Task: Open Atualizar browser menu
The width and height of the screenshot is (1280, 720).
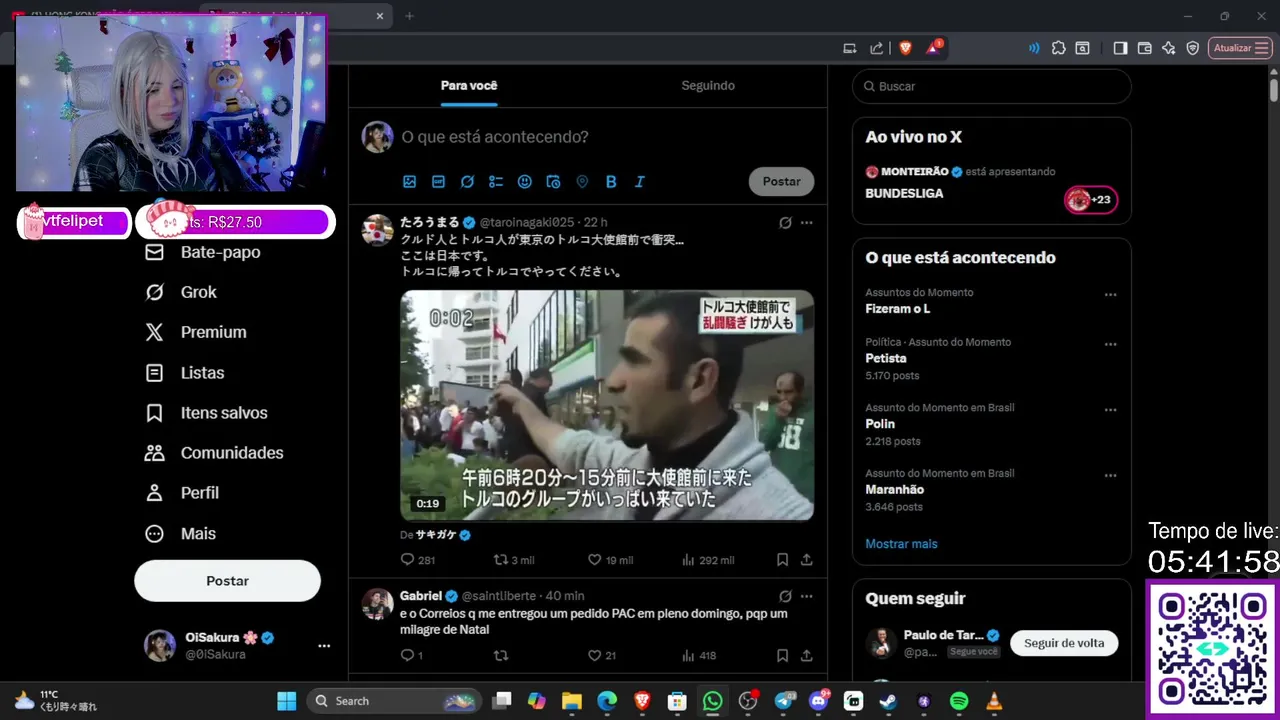Action: point(1239,48)
